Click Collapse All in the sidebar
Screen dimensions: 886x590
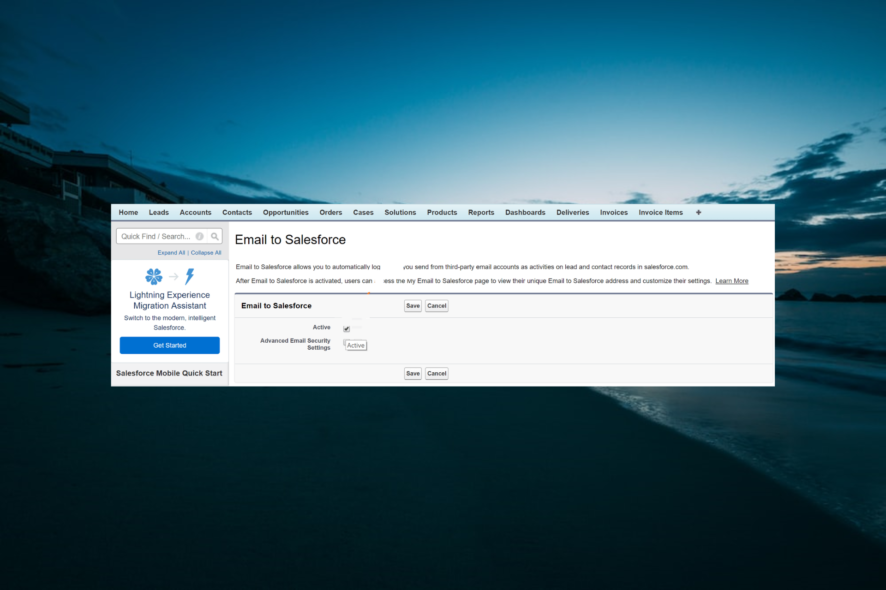[x=205, y=252]
